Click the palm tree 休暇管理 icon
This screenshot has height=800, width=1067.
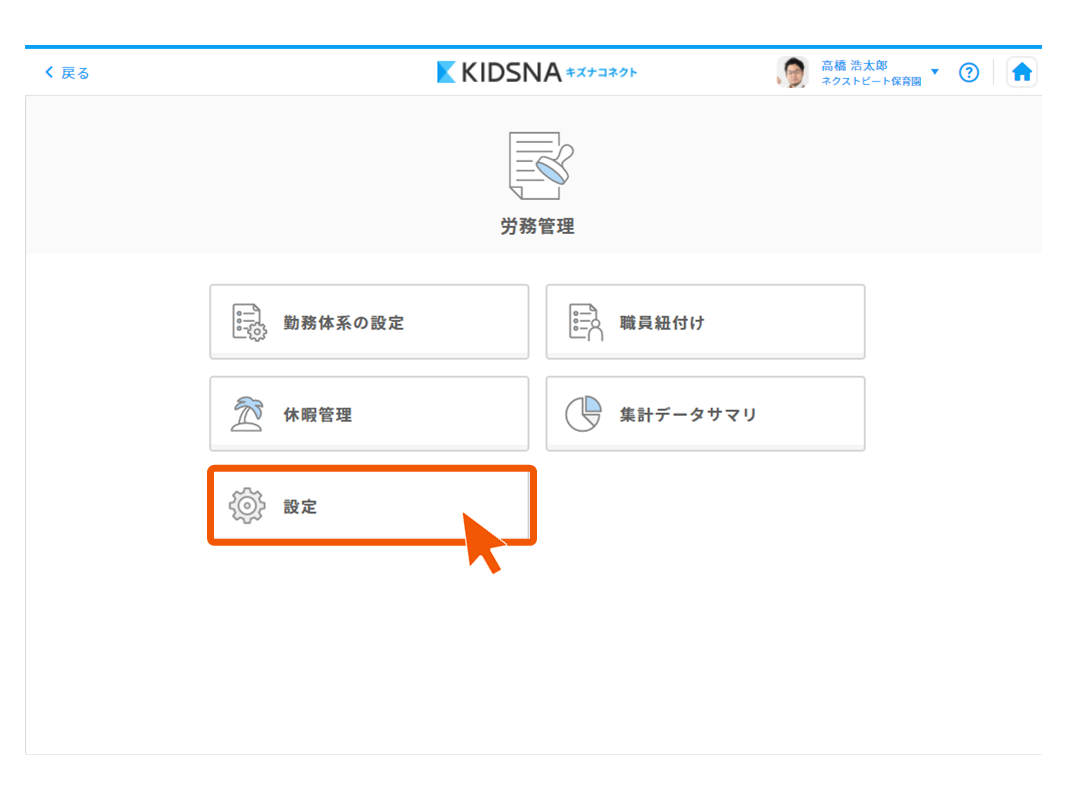click(248, 414)
